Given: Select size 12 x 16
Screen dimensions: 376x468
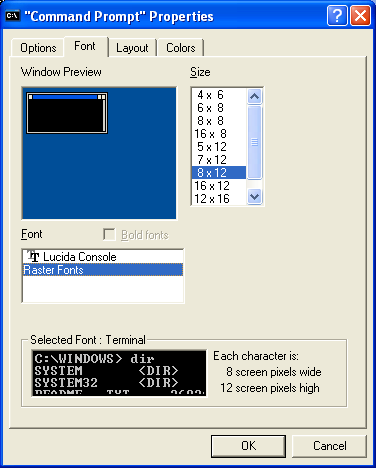Looking at the screenshot, I should pyautogui.click(x=219, y=199).
